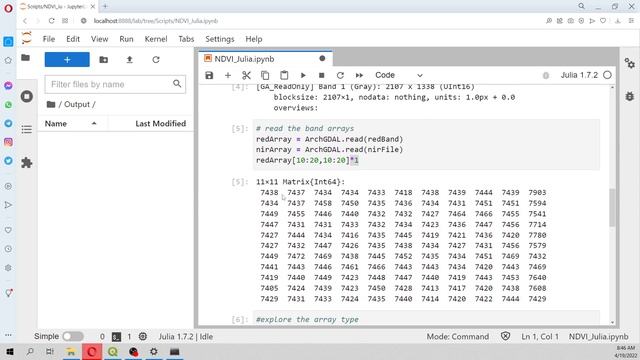This screenshot has width=640, height=360.
Task: Sort files by Last Modified column
Action: pyautogui.click(x=160, y=124)
